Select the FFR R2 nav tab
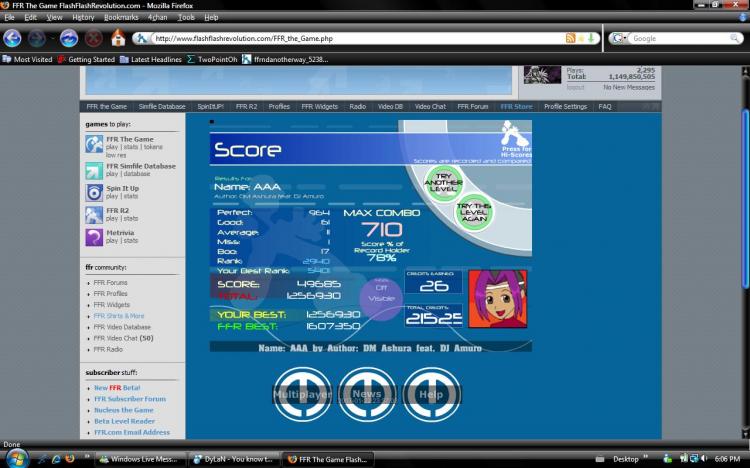Viewport: 750px width, 468px height. [x=246, y=107]
